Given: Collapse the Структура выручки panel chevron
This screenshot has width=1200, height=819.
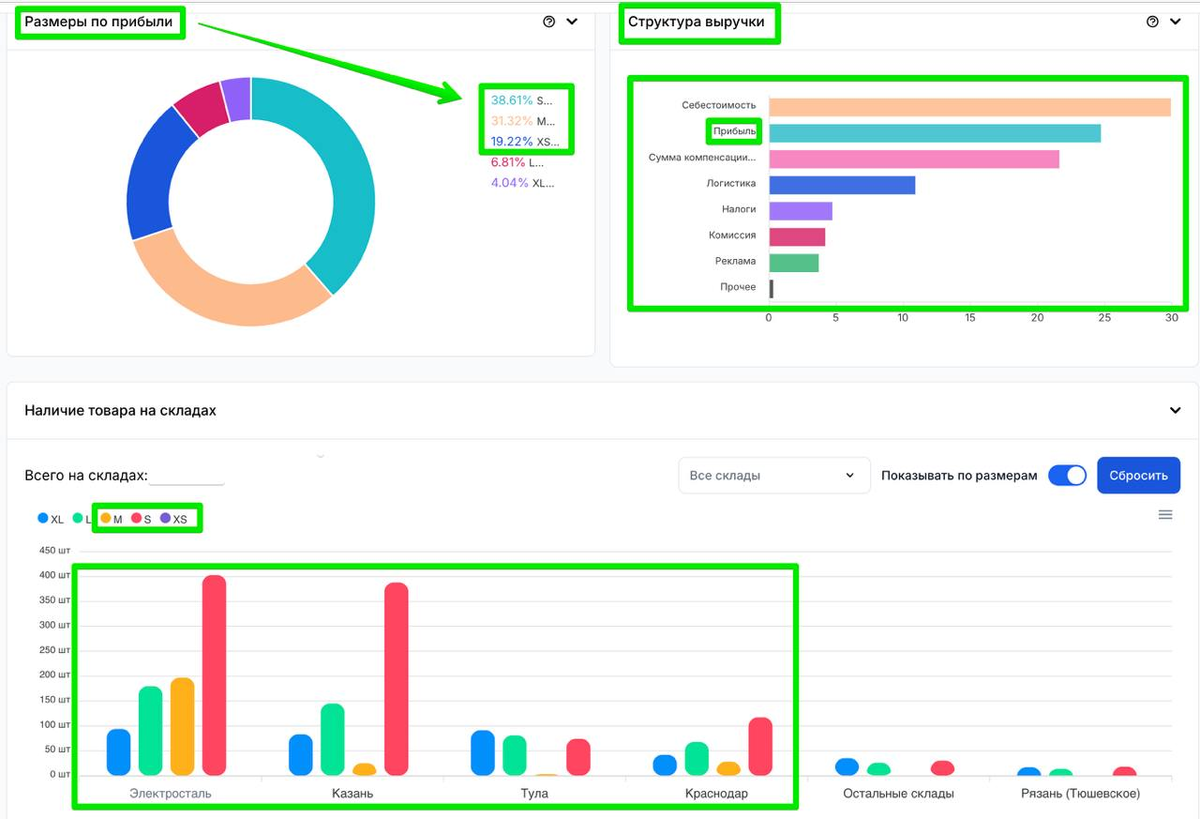Looking at the screenshot, I should point(1175,21).
